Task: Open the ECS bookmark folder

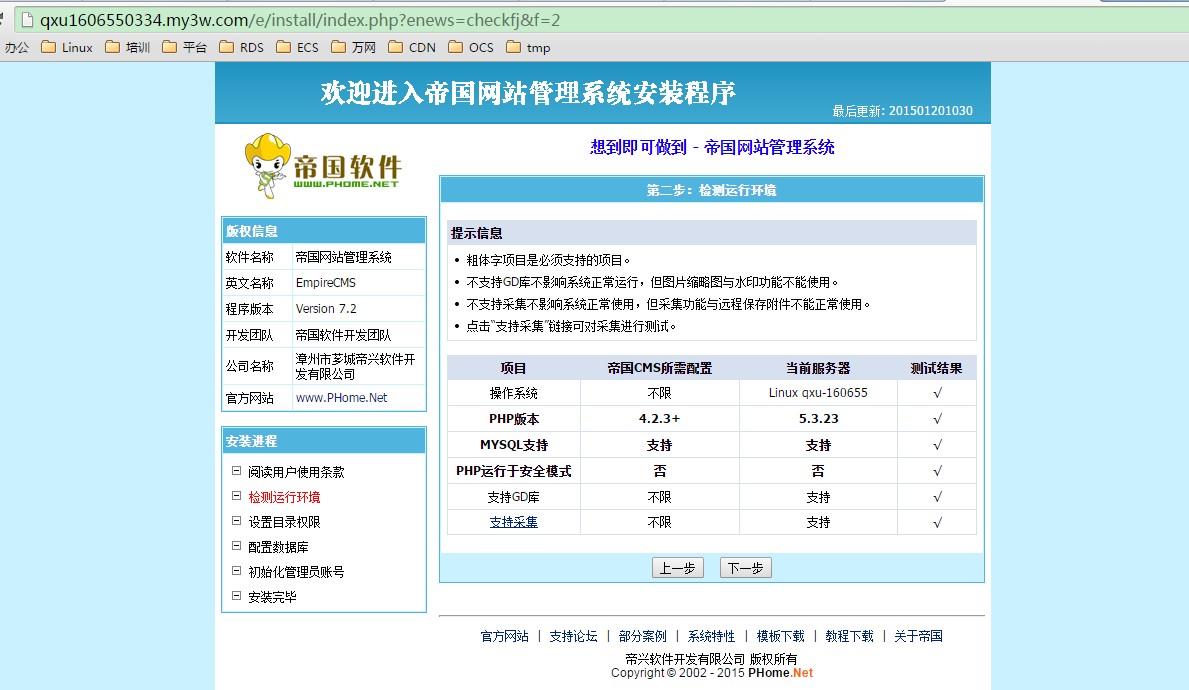Action: tap(298, 47)
